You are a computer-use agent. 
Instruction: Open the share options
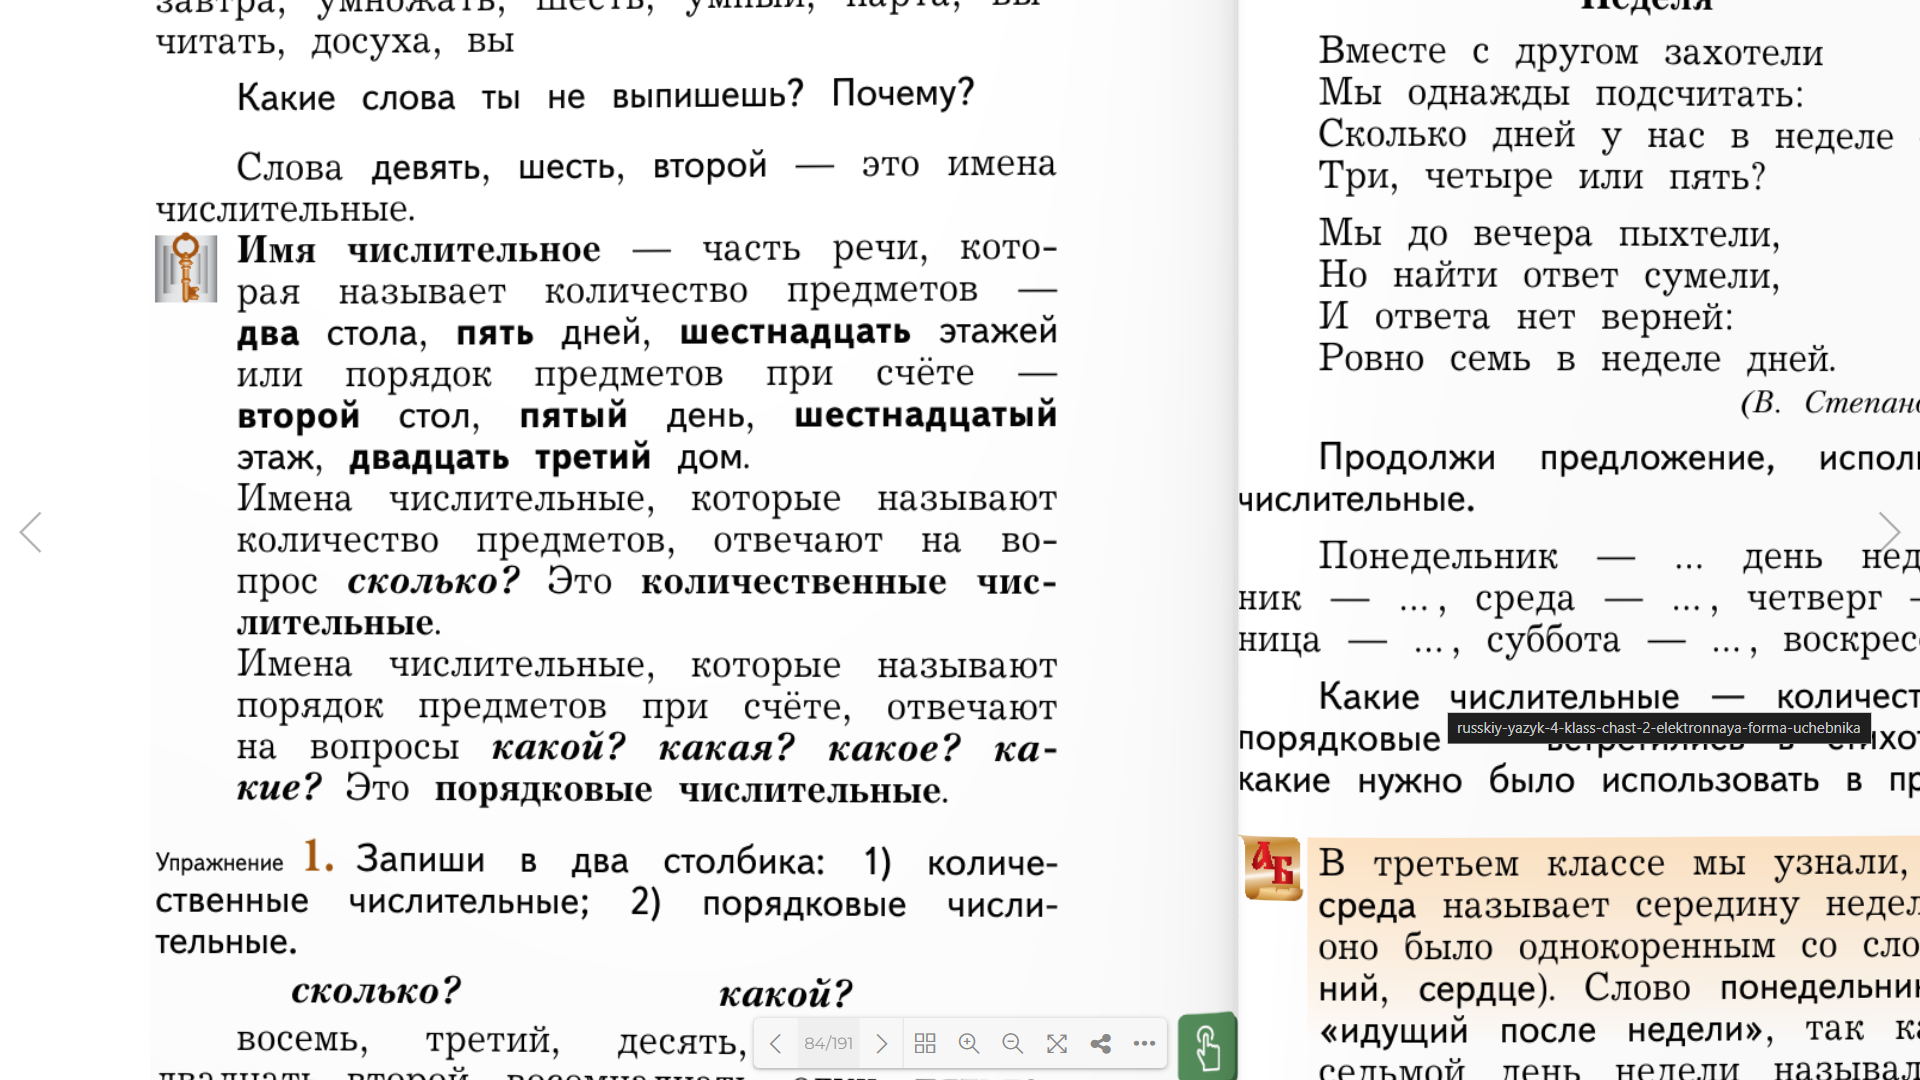[x=1101, y=1044]
